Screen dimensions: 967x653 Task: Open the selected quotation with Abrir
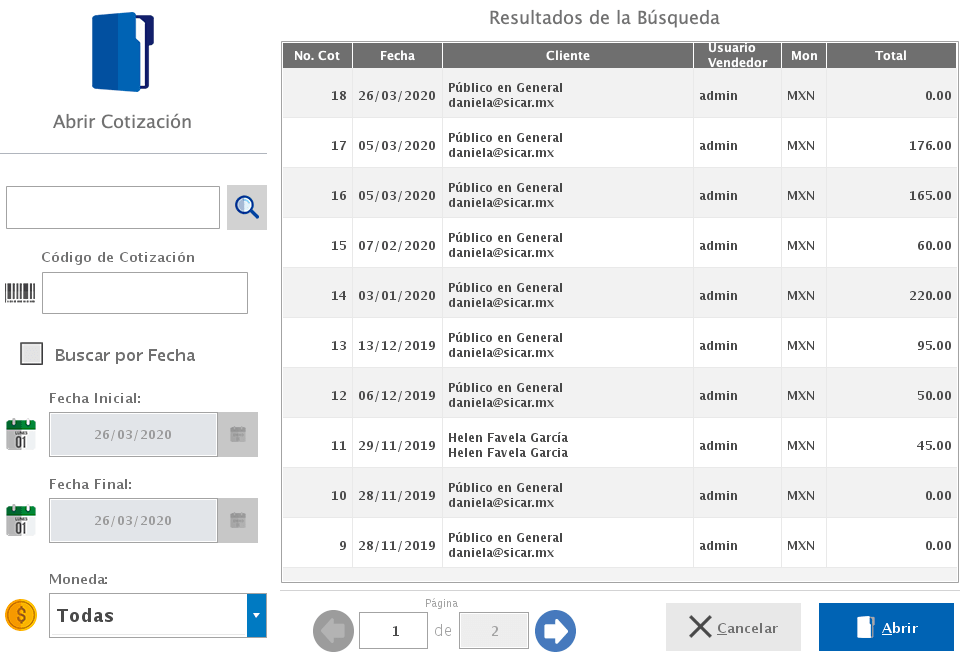pos(885,625)
